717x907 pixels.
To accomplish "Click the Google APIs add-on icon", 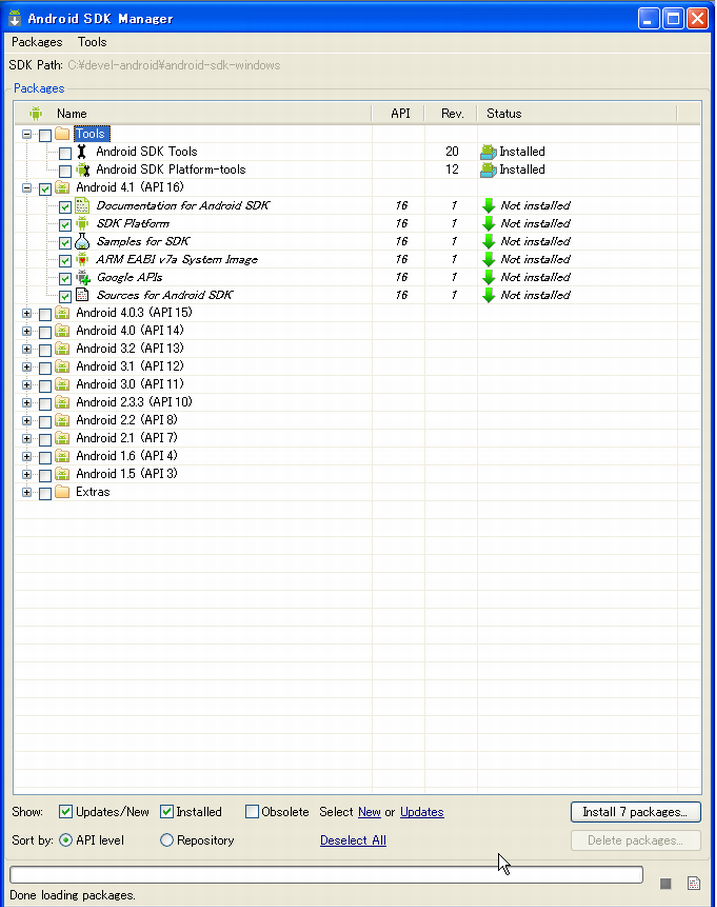I will point(83,277).
